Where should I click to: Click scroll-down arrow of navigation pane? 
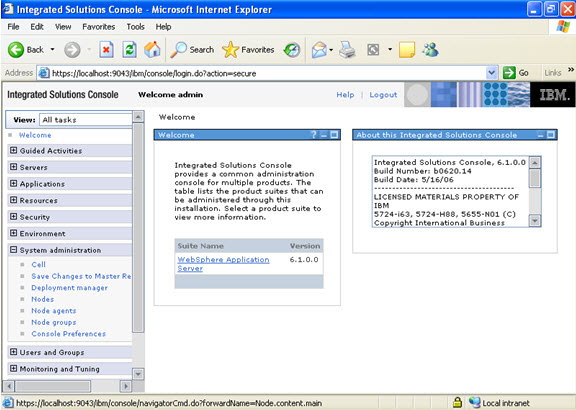click(138, 374)
